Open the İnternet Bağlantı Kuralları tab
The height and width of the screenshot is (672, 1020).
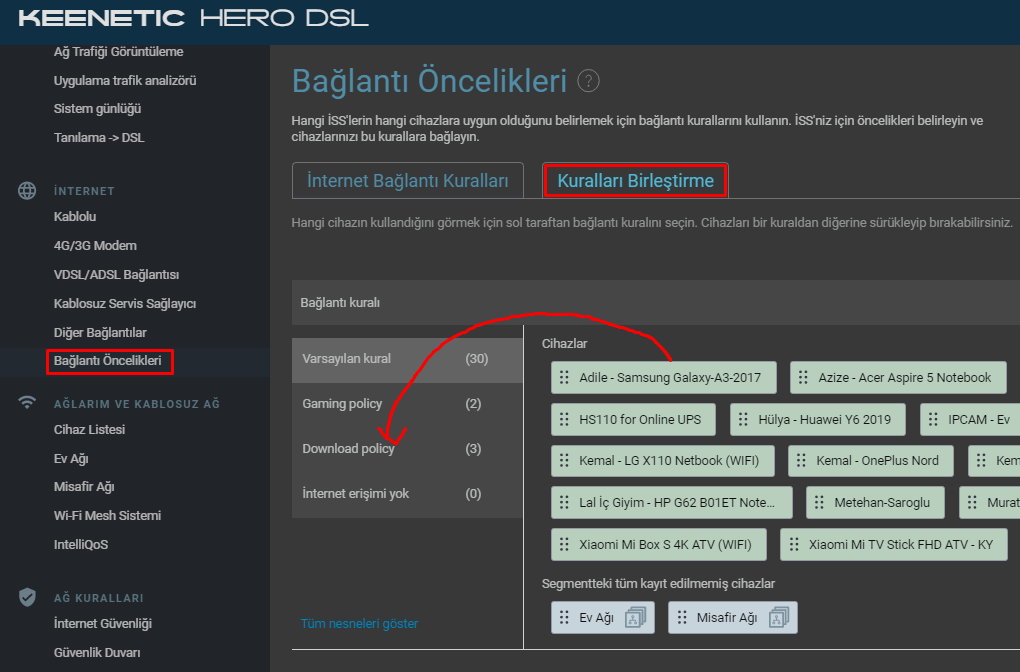coord(408,180)
